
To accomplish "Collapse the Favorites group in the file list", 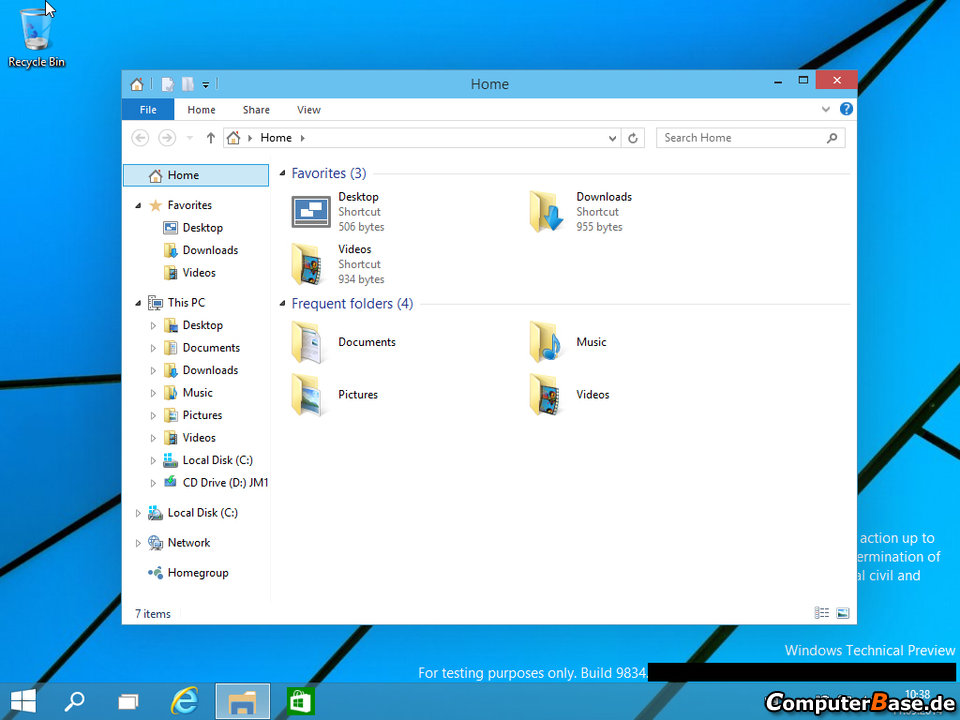I will 281,173.
